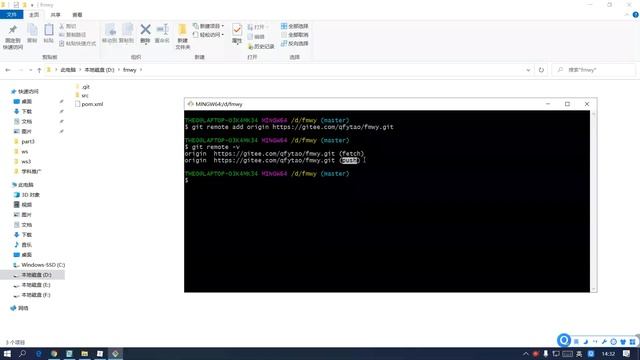640x360 pixels.
Task: Click Copy path (复制路径) in the ribbon
Action: click(x=72, y=35)
